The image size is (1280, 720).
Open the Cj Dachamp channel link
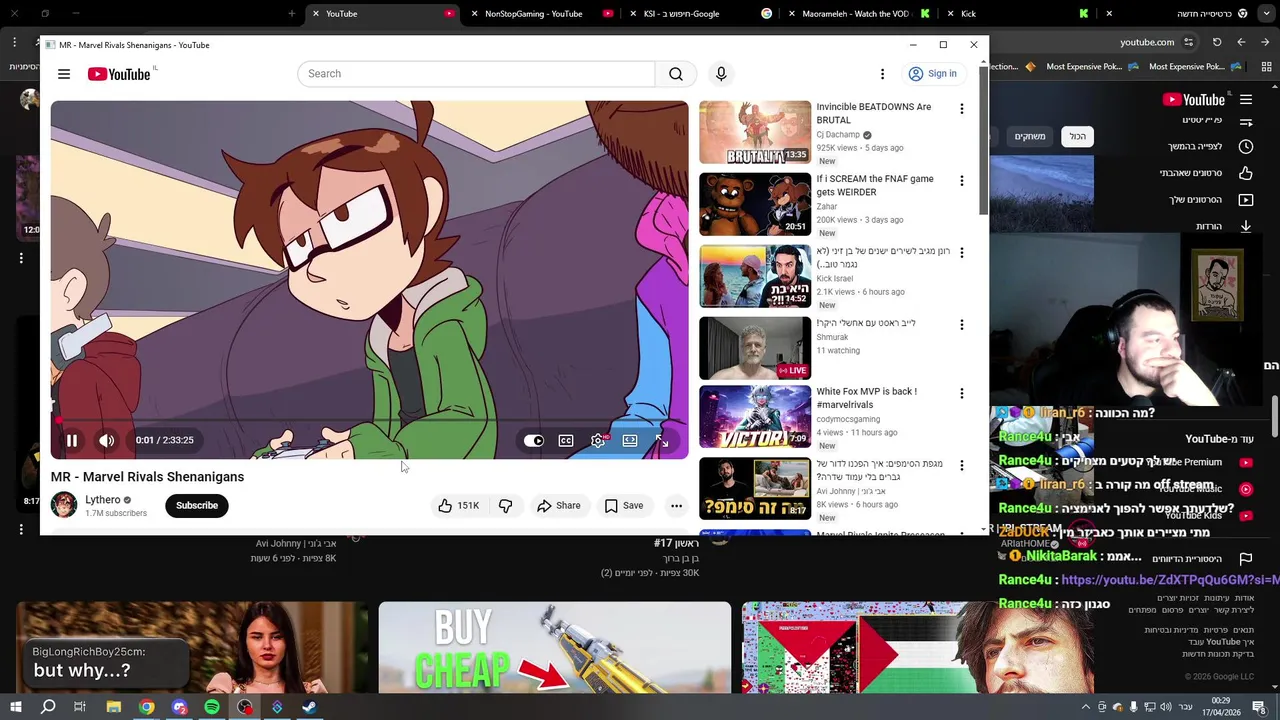838,135
